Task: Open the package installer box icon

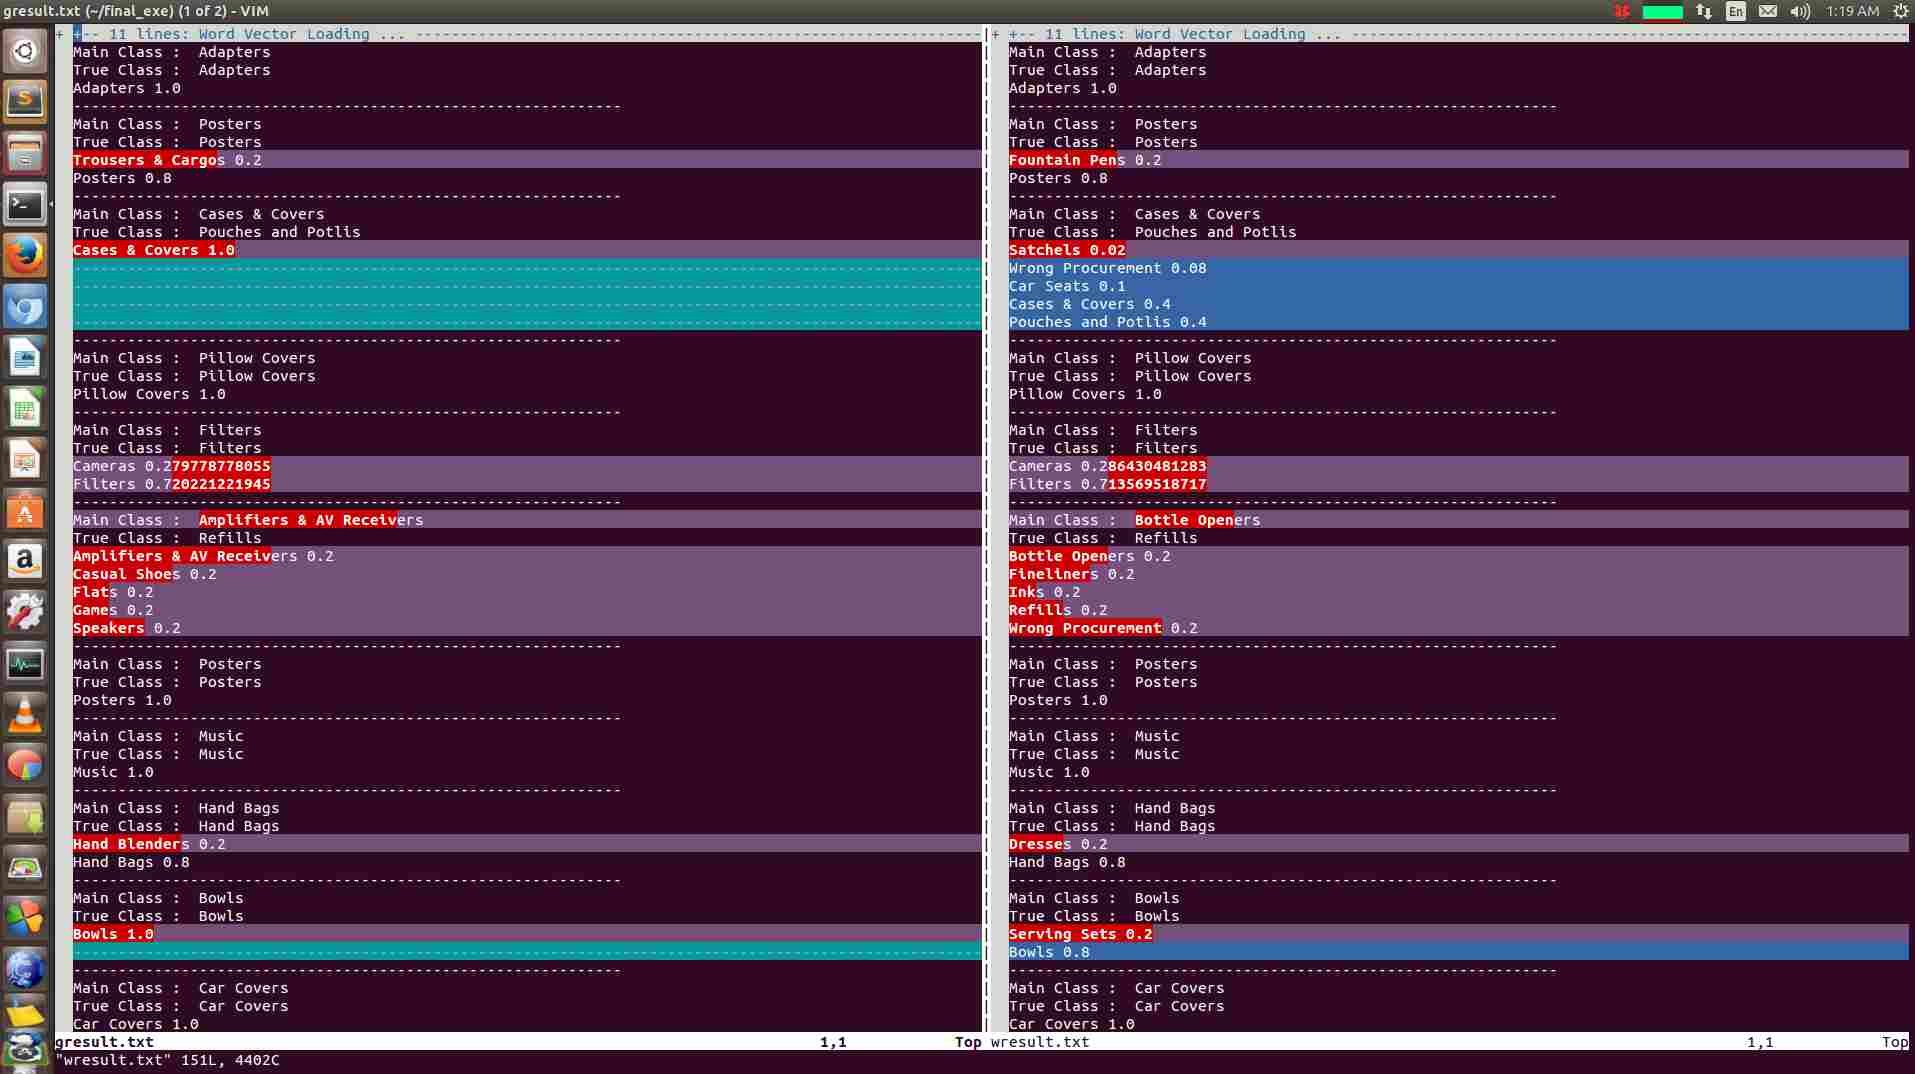Action: [25, 817]
